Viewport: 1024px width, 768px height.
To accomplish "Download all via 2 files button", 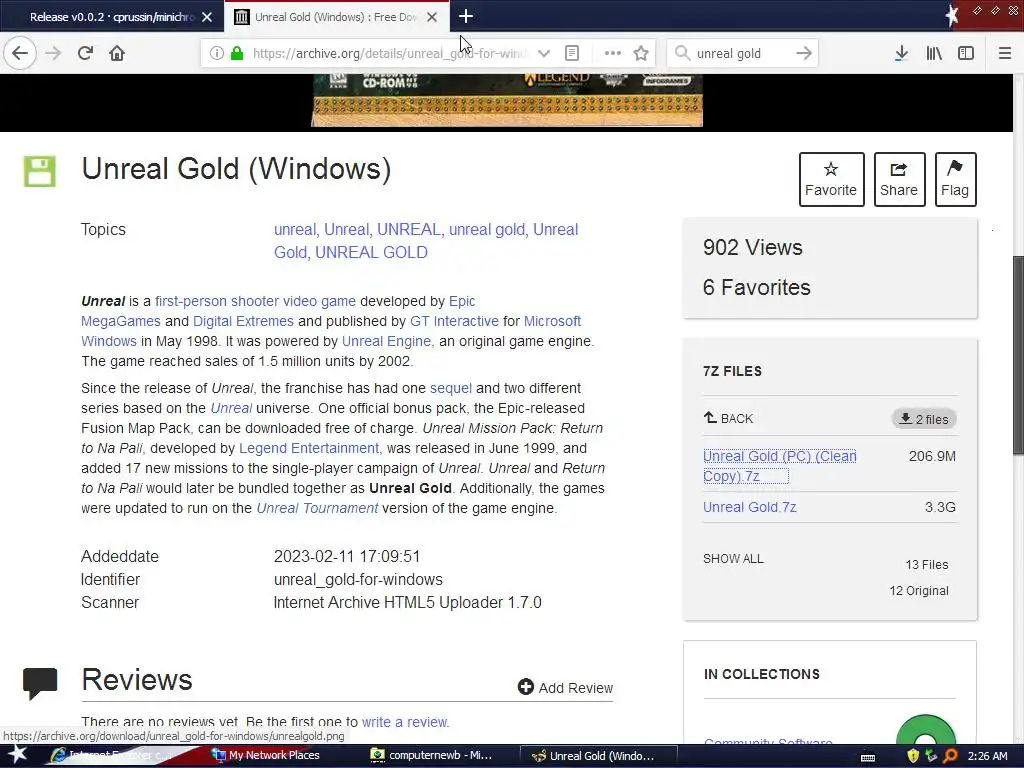I will point(924,419).
